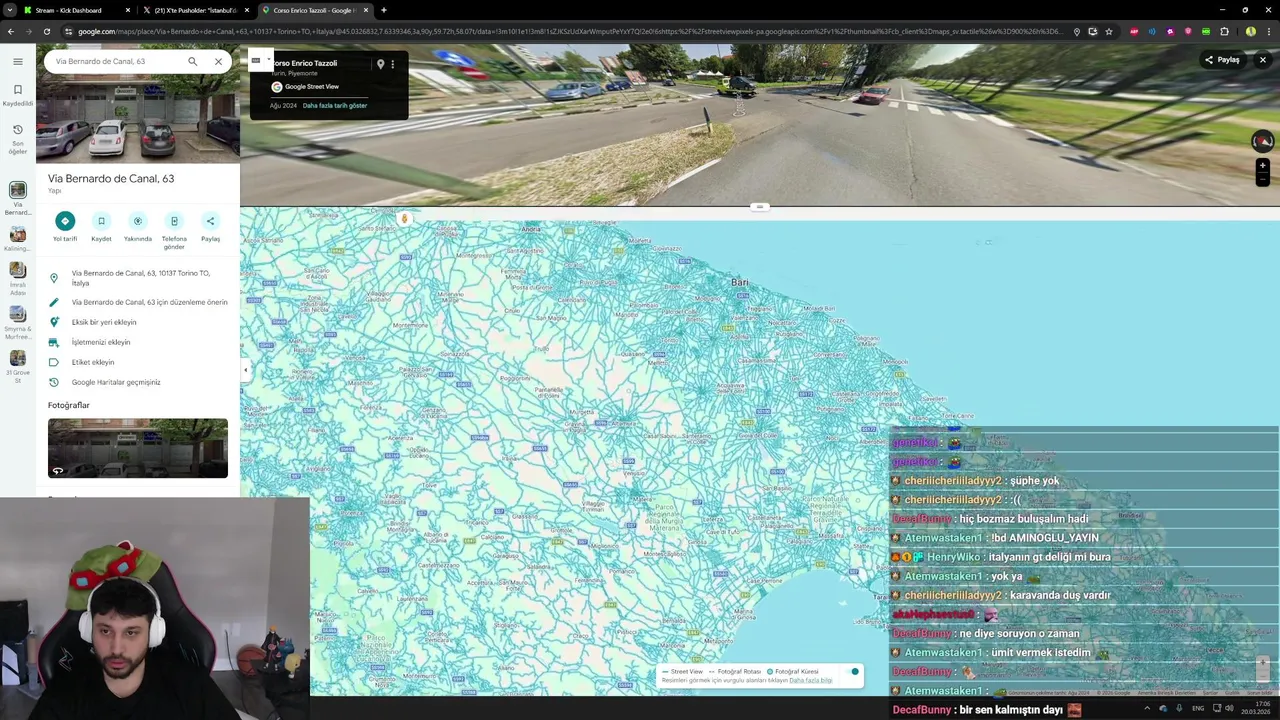Click Etiket ekleyin

[x=138, y=362]
